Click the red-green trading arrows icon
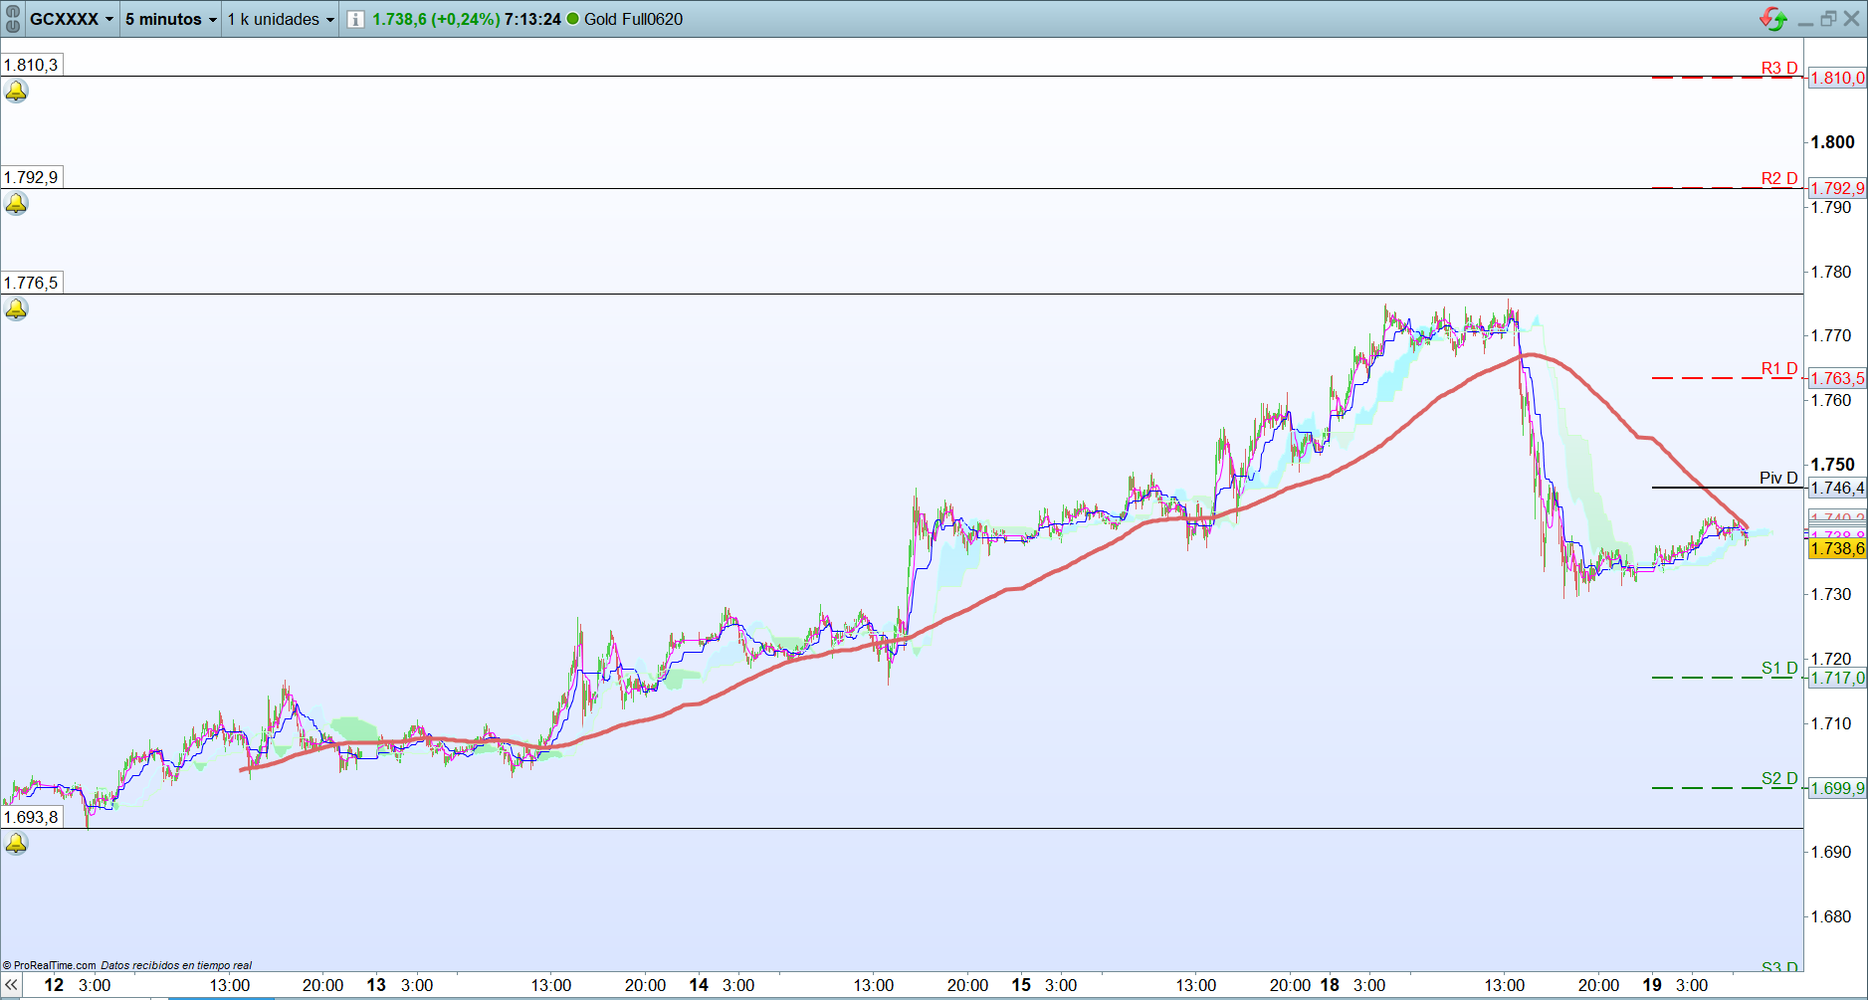 click(x=1773, y=19)
